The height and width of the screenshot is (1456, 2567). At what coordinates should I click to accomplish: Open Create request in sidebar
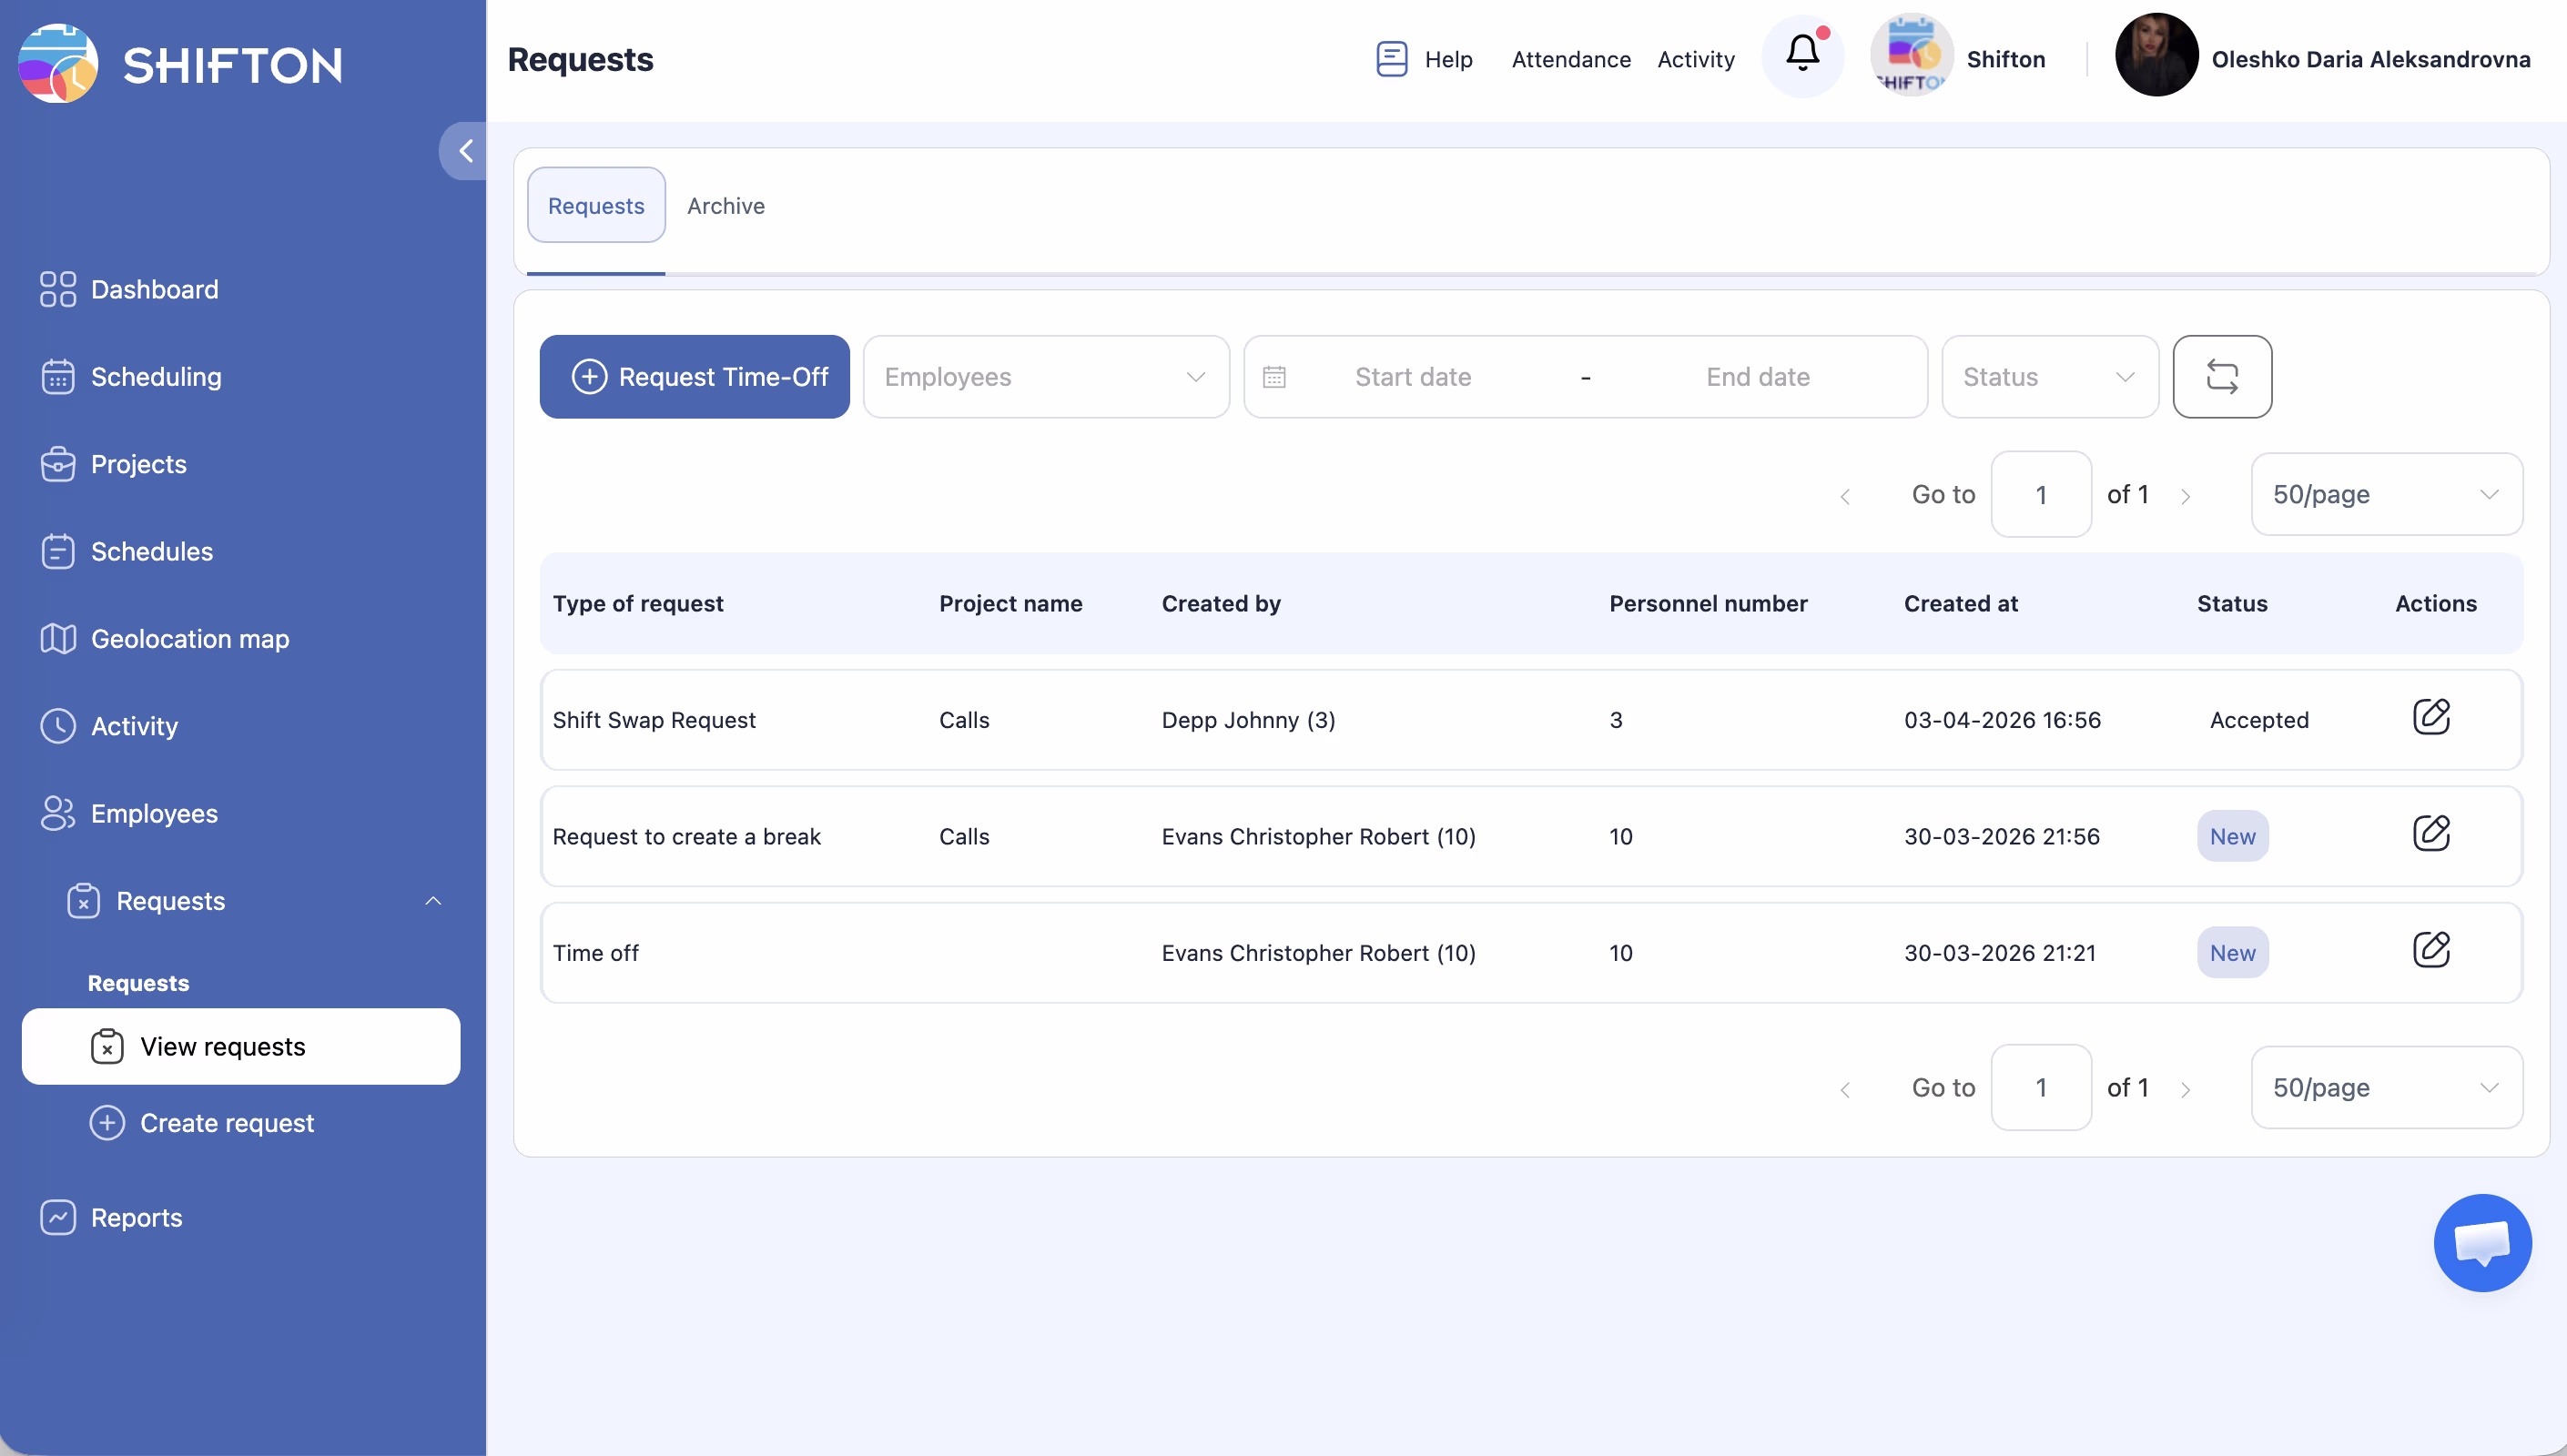tap(226, 1123)
